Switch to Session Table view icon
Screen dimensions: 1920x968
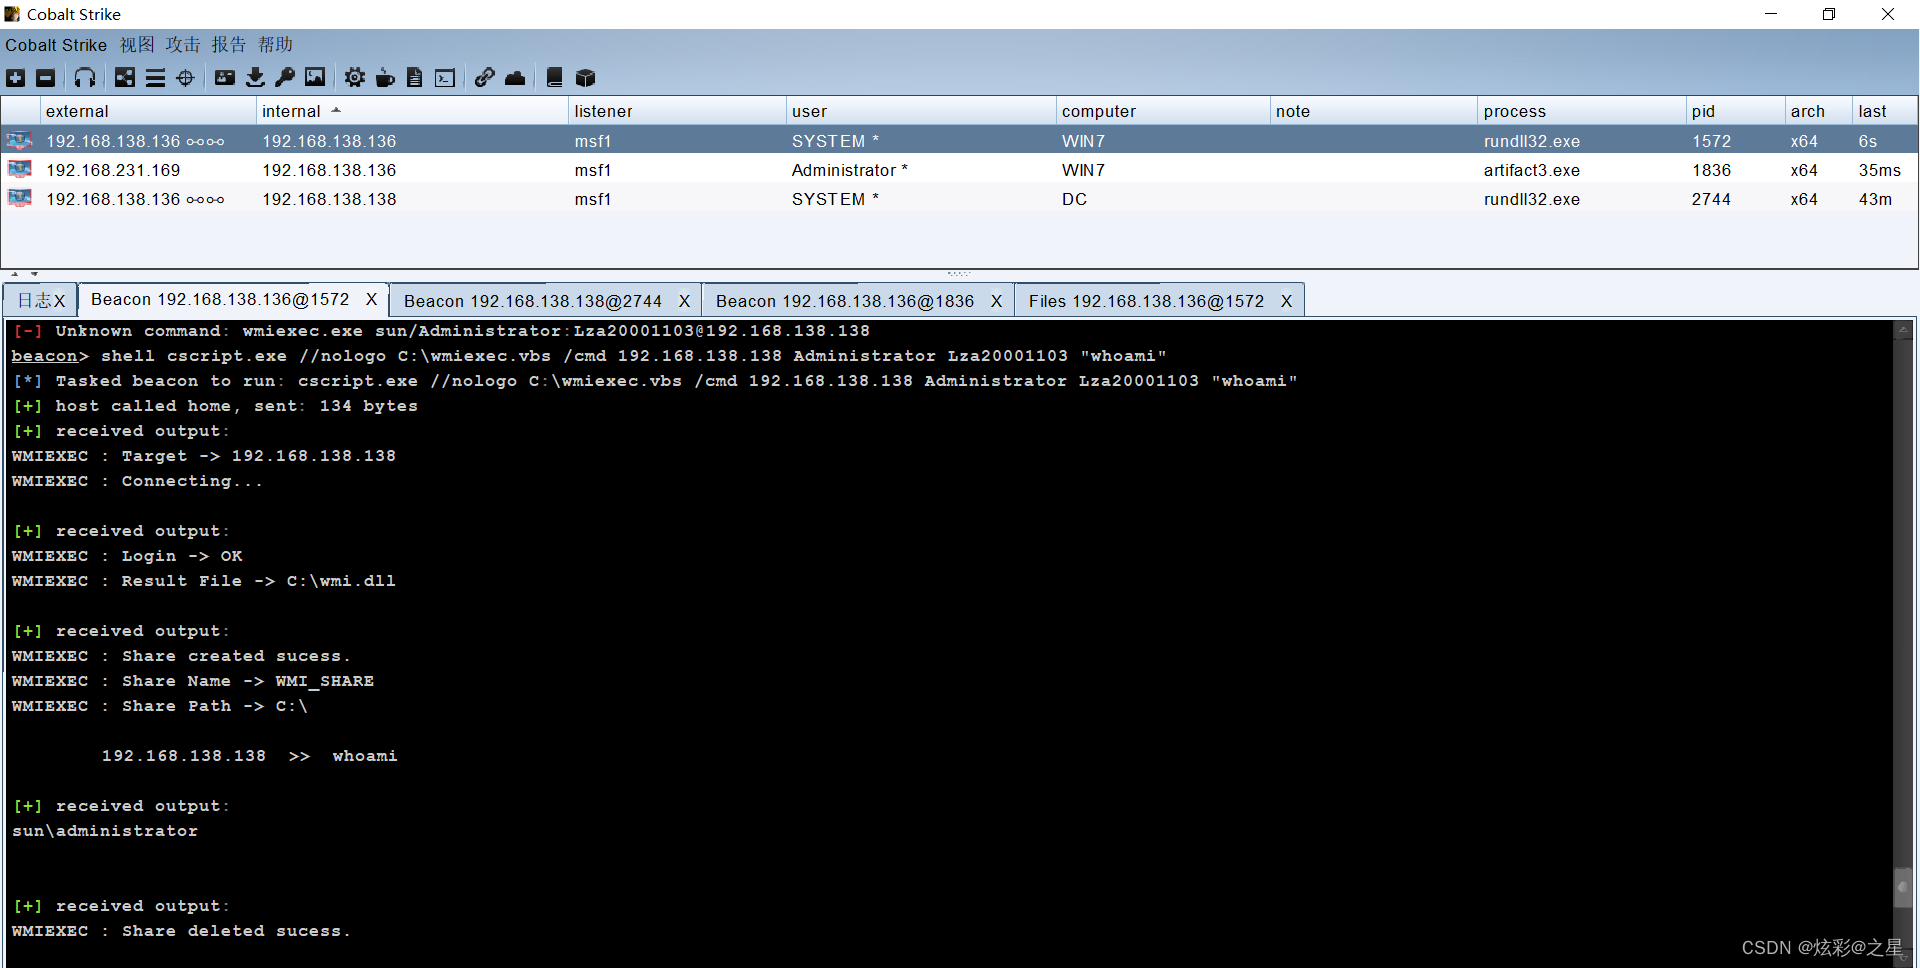(155, 78)
